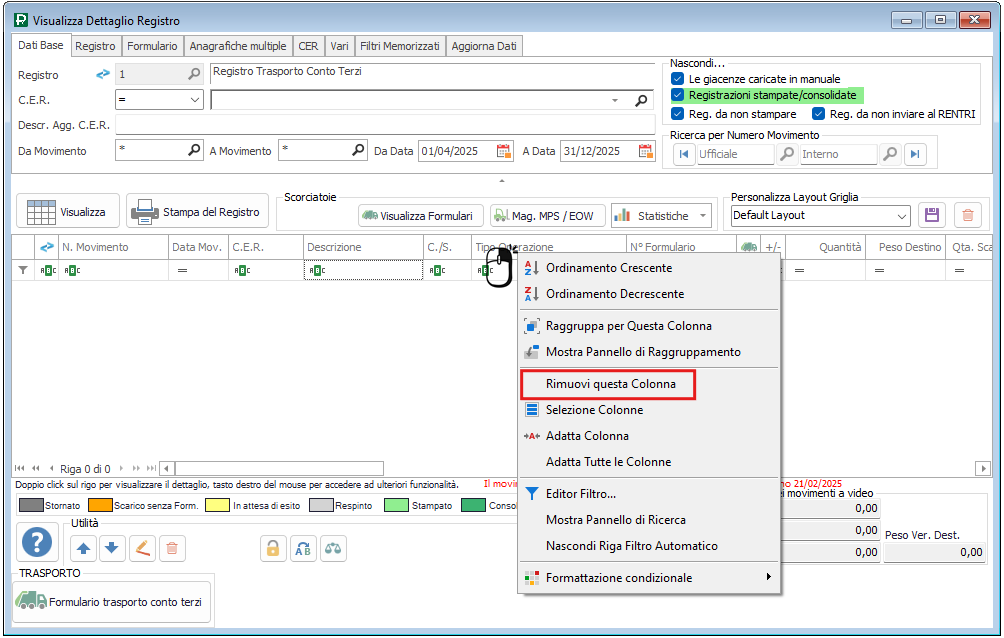Click the orange Scarico senza Form. swatch

pos(98,506)
